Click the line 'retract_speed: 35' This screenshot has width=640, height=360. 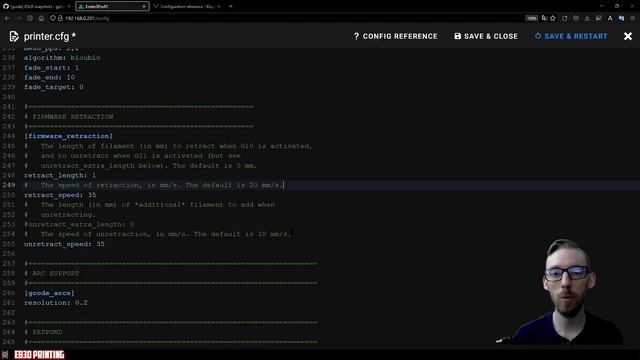coord(60,195)
